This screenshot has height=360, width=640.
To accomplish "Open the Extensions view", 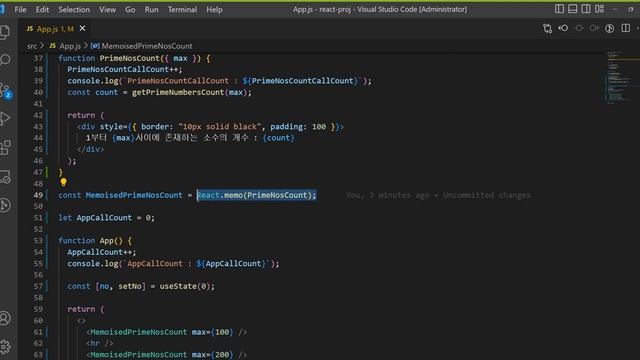I will 5,147.
